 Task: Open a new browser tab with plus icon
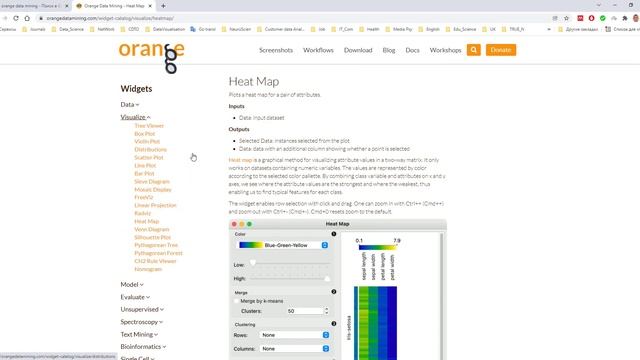[x=163, y=6]
